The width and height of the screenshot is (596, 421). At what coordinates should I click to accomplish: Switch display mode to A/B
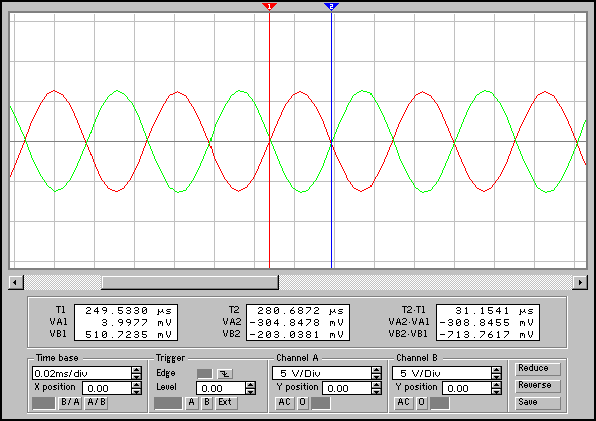[x=97, y=402]
